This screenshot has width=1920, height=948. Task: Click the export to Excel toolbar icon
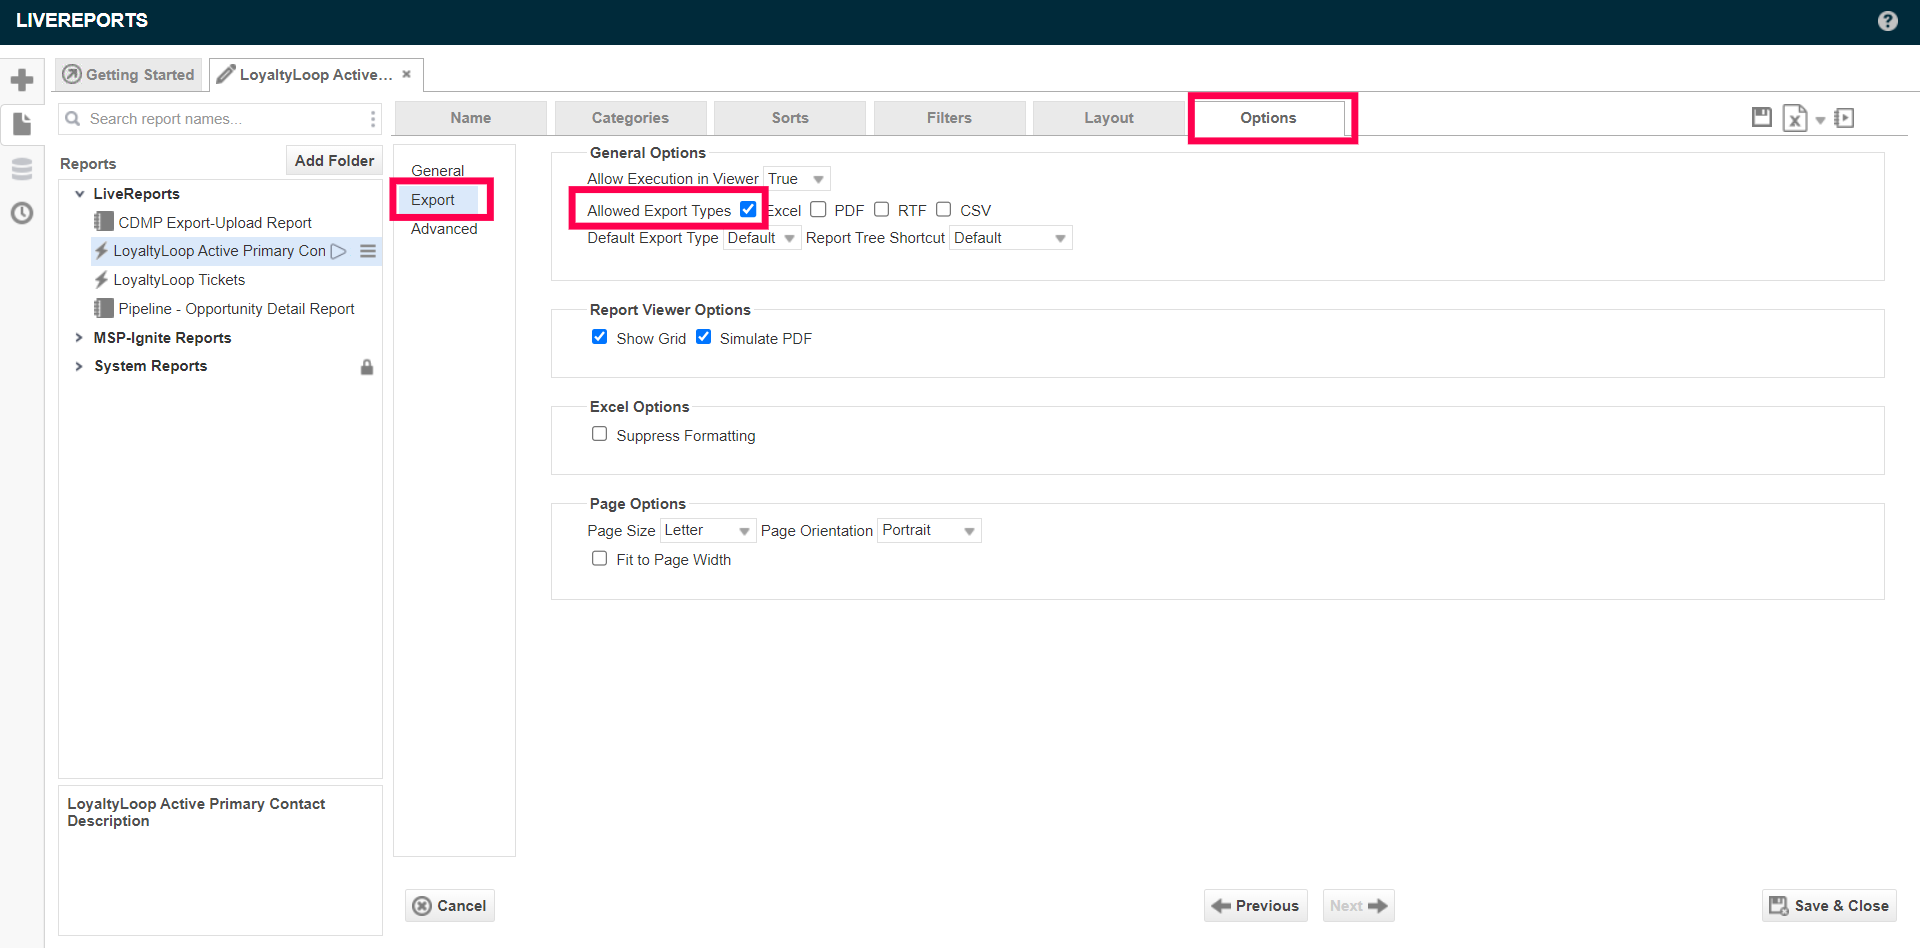1795,118
